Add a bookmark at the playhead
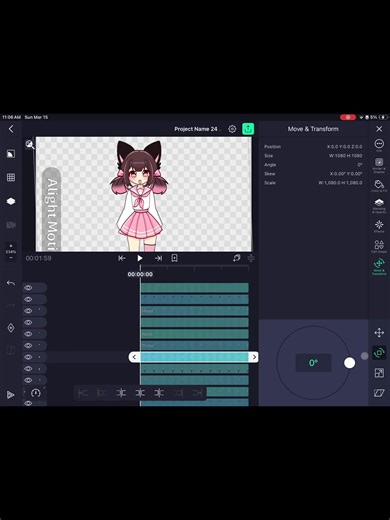This screenshot has width=390, height=520. click(174, 258)
